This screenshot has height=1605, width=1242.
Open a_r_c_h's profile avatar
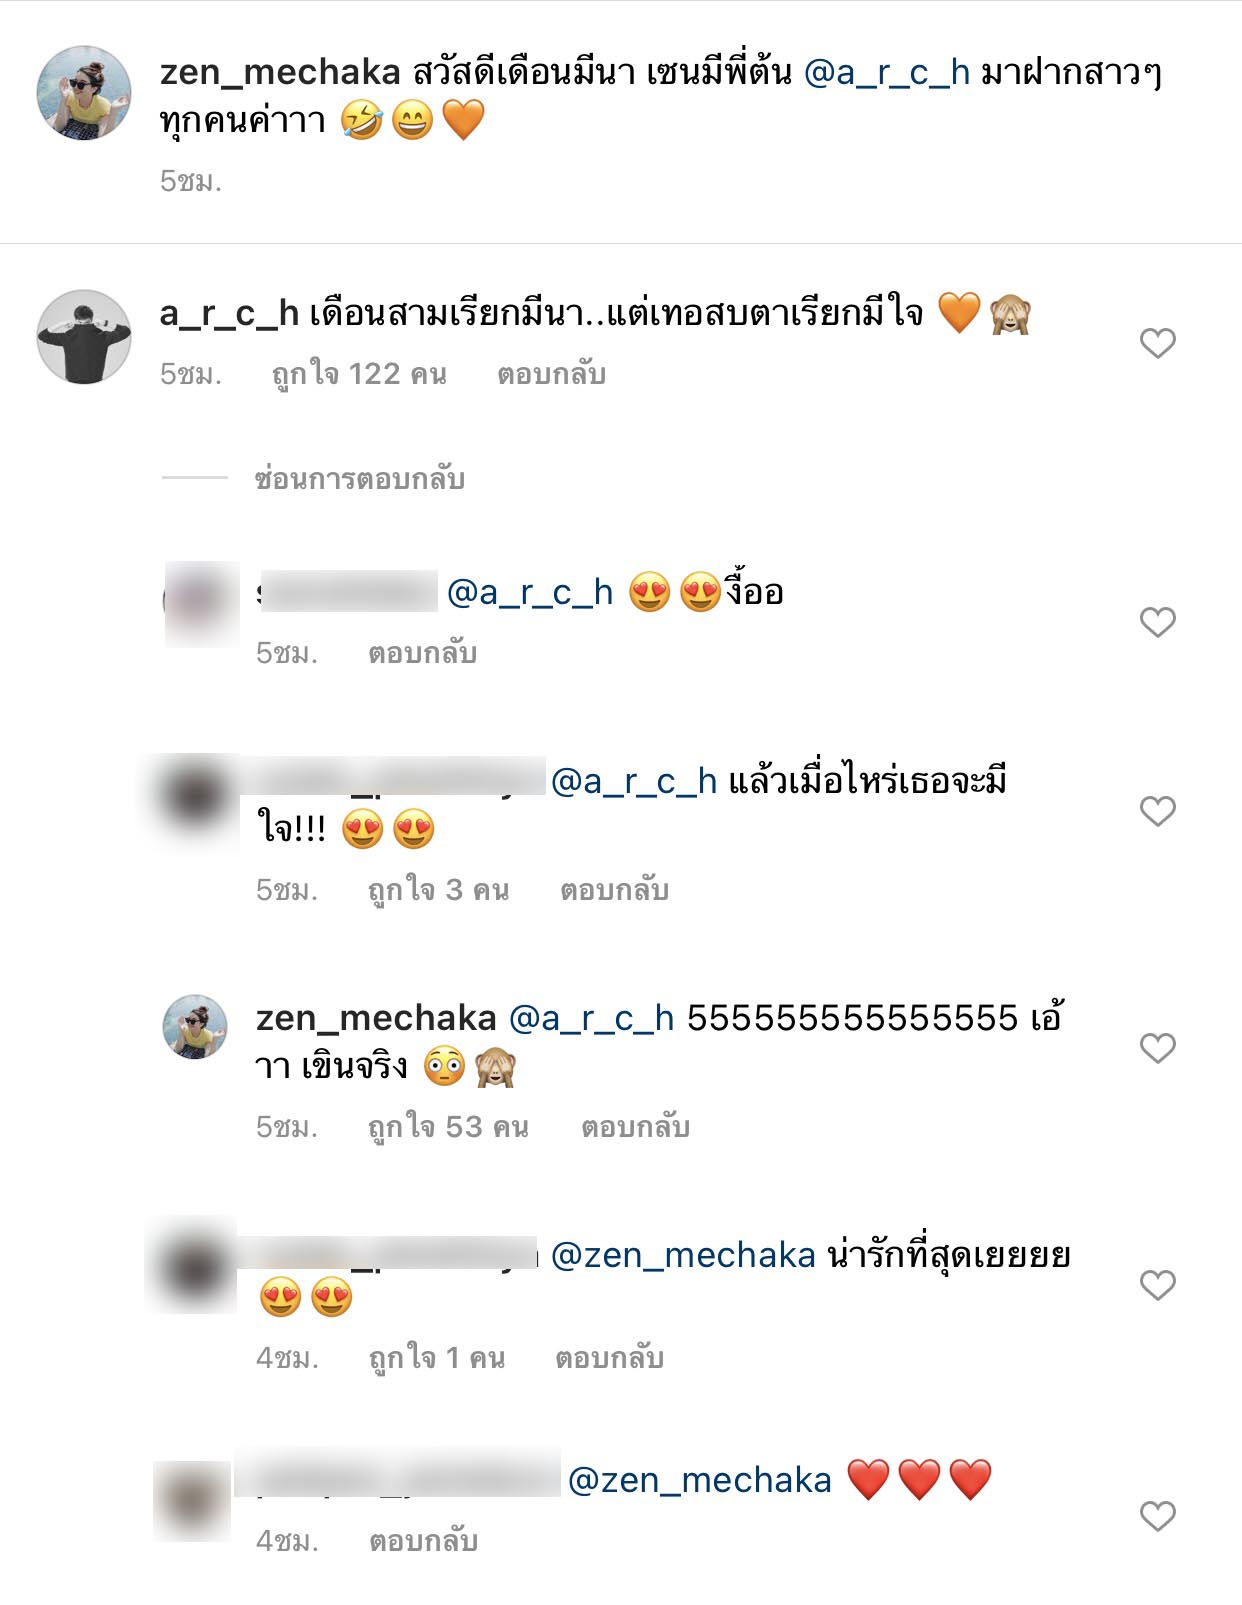click(84, 337)
